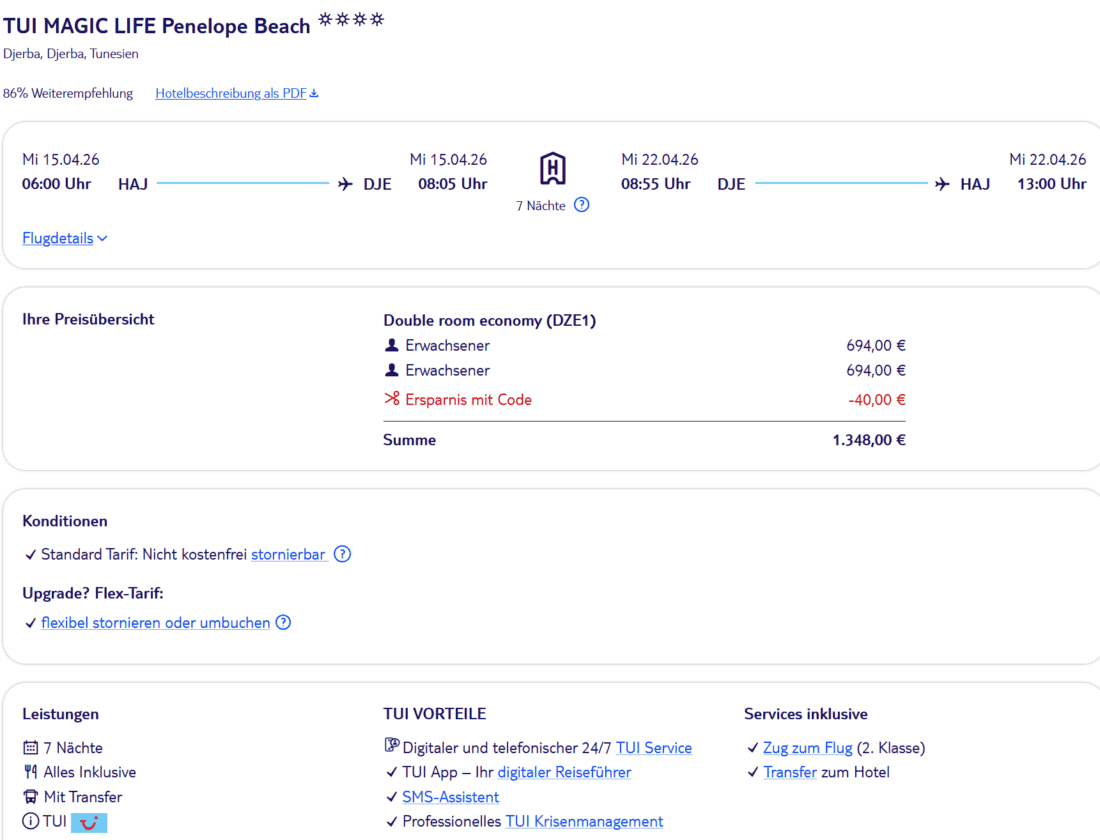Open the TUI Krisenmanagement link
This screenshot has width=1100, height=840.
584,822
